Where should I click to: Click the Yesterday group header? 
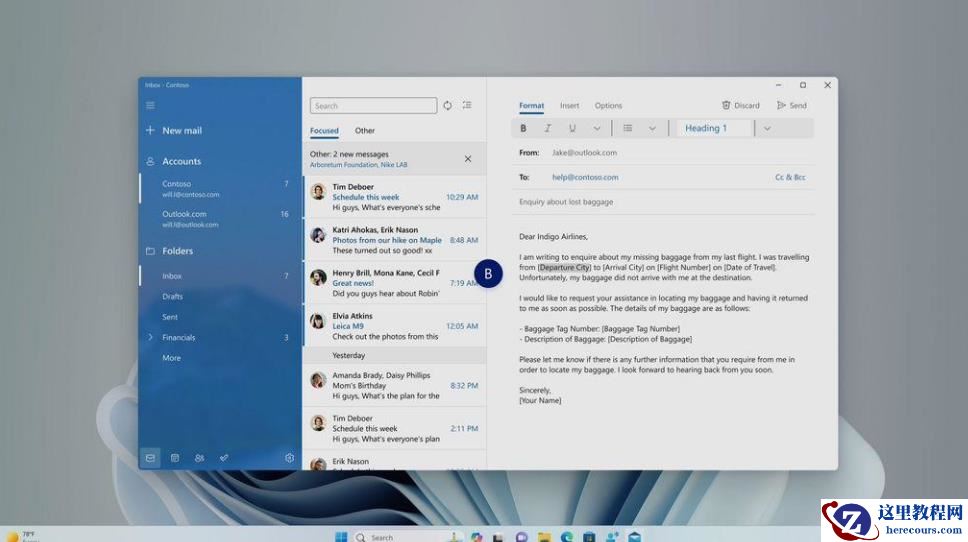coord(394,355)
